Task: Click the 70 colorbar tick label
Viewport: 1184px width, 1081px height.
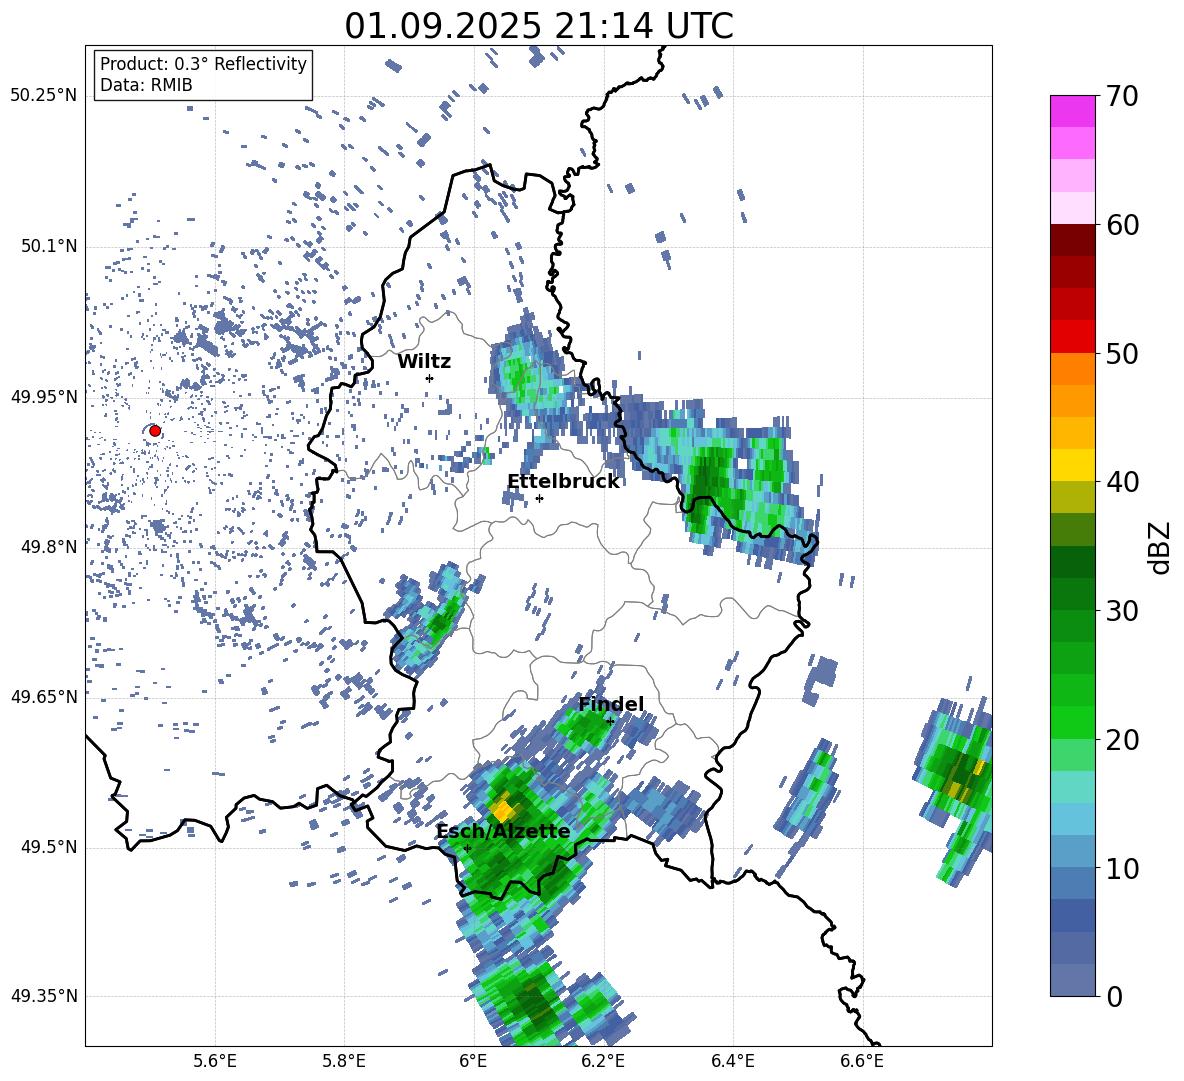Action: [1122, 96]
